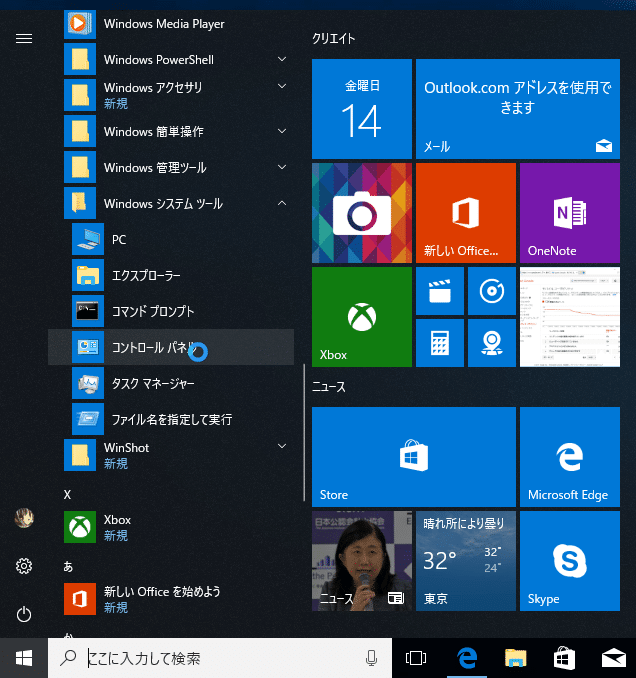Screen dimensions: 636x678
Task: Open Settings via the gear icon
Action: 24,566
